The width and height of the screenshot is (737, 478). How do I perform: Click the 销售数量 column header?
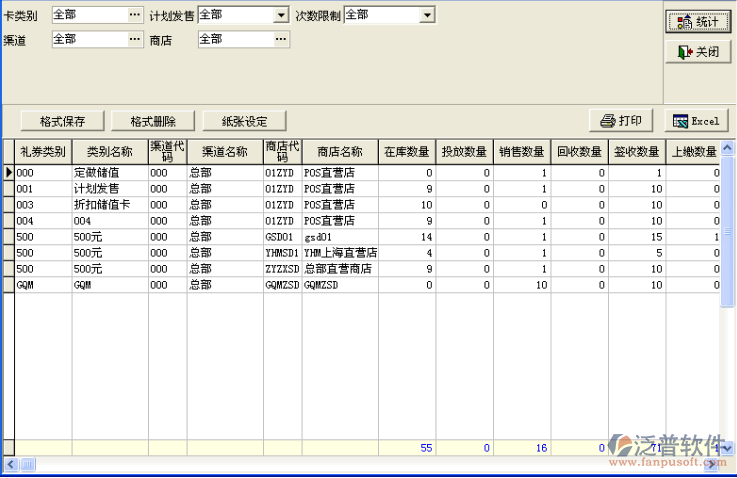[x=522, y=152]
